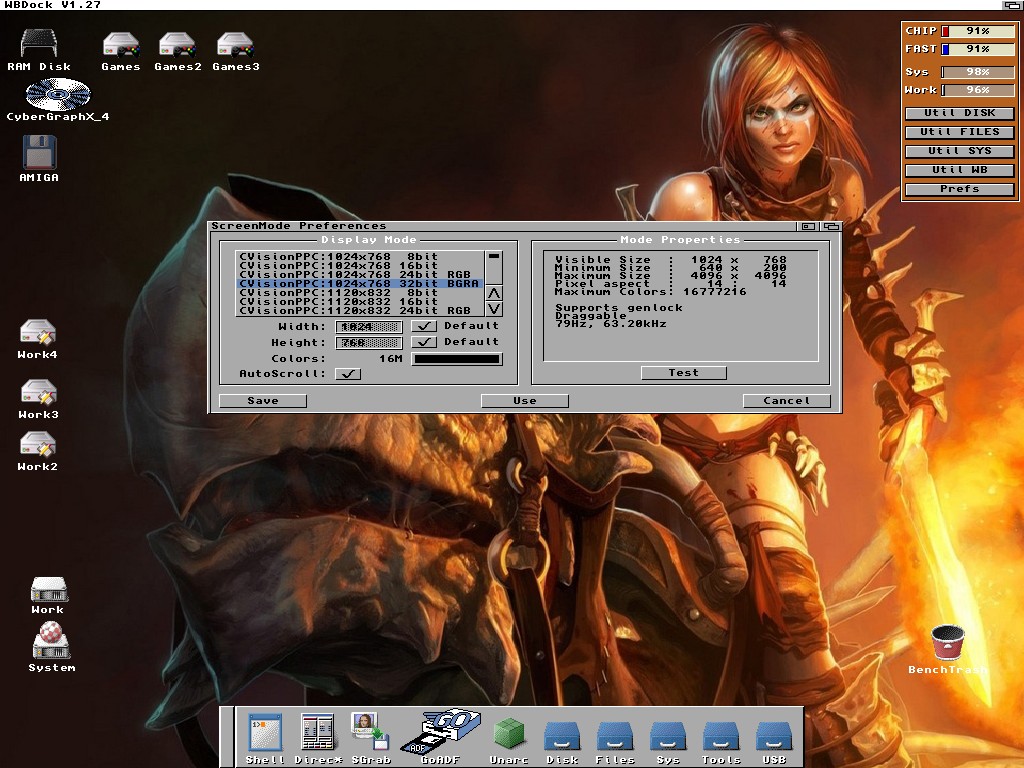Open Unarc from the dock
Image resolution: width=1024 pixels, height=768 pixels.
tap(509, 733)
